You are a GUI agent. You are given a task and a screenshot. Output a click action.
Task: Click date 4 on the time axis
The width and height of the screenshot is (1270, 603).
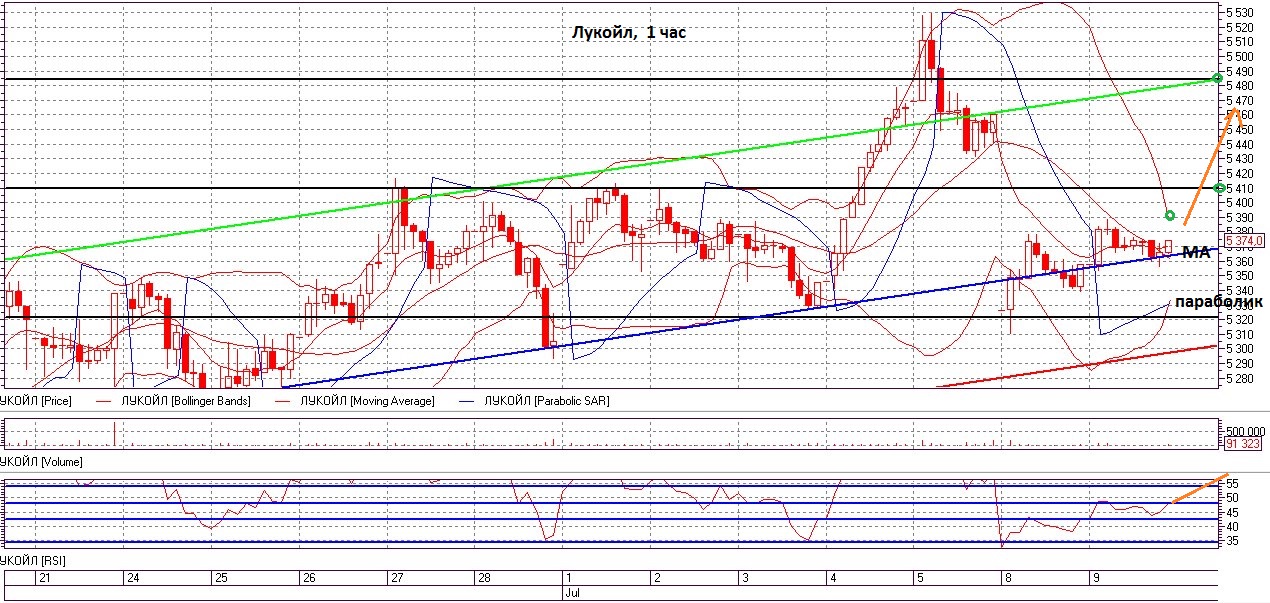[833, 578]
